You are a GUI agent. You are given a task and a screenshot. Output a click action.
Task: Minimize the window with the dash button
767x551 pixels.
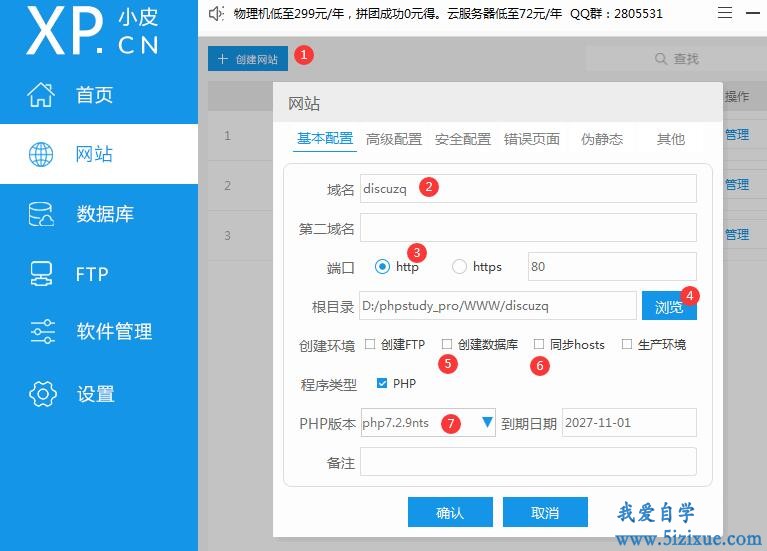pos(753,13)
